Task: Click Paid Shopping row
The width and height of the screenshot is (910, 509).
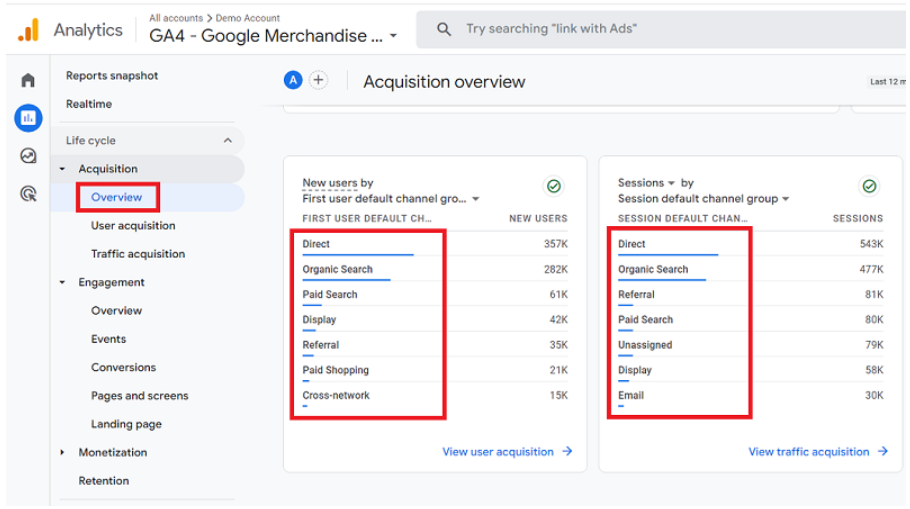Action: click(435, 370)
